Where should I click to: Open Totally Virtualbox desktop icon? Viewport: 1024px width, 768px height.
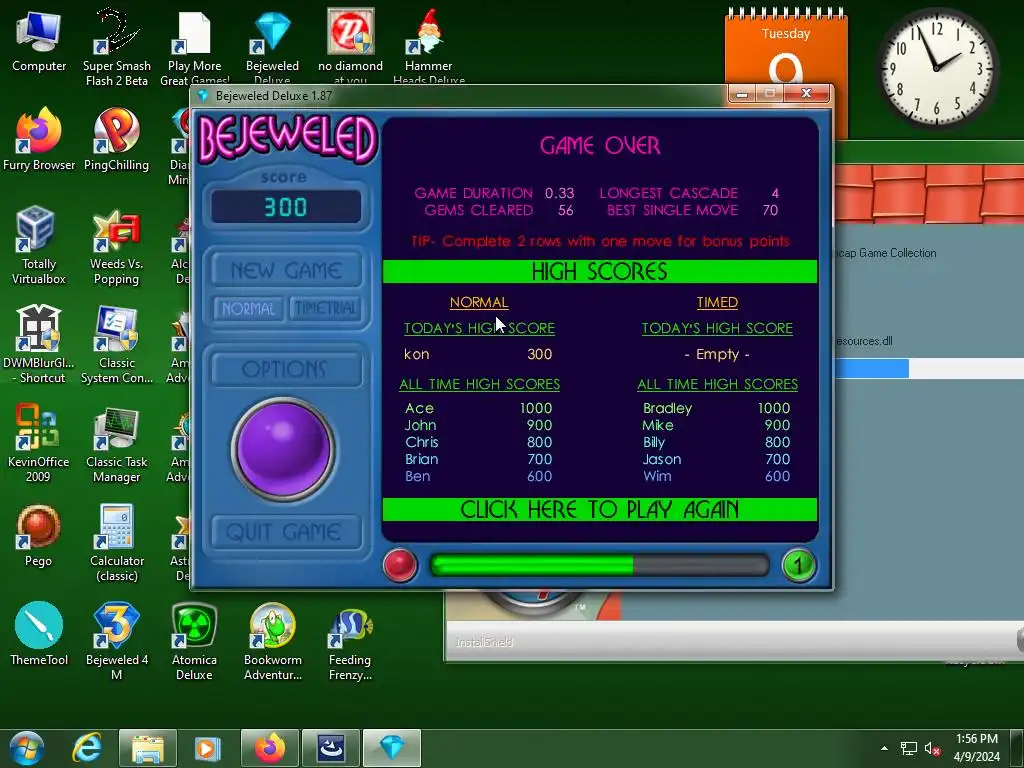39,246
